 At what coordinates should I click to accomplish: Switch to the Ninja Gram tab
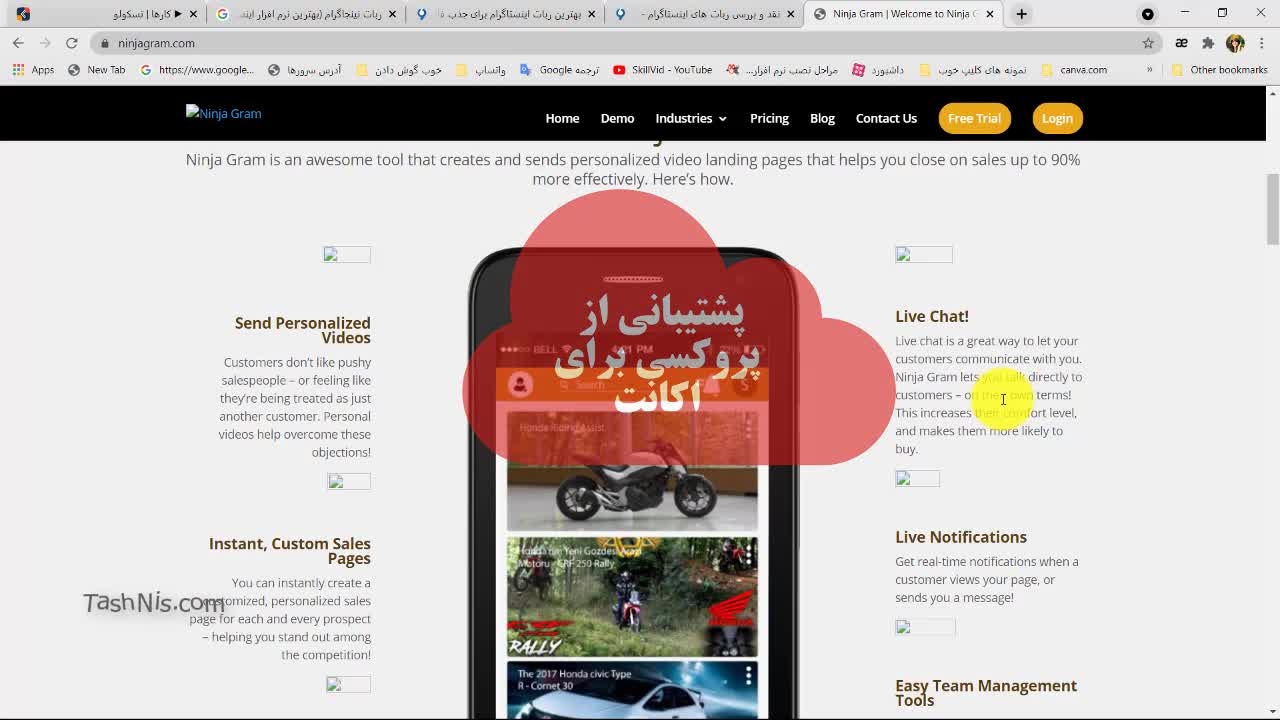900,14
